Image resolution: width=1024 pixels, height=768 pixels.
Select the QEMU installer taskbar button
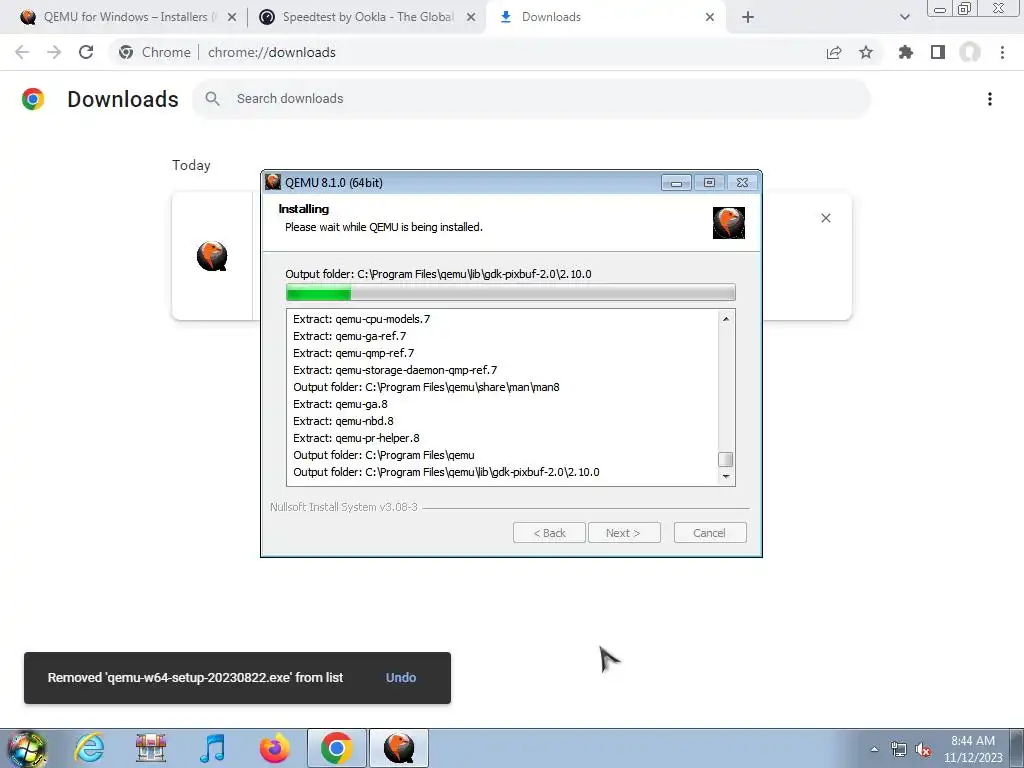pyautogui.click(x=398, y=748)
